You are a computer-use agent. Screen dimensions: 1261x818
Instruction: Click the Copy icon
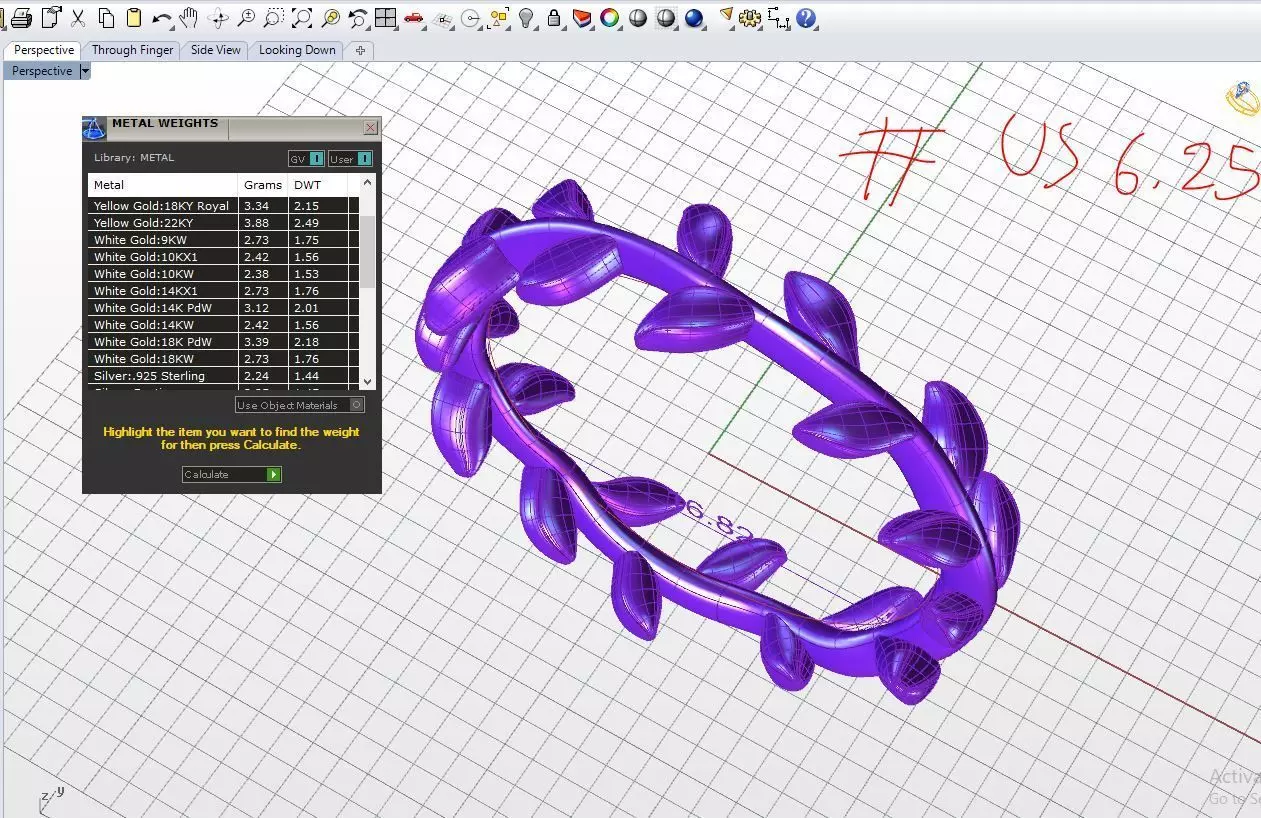(x=106, y=18)
